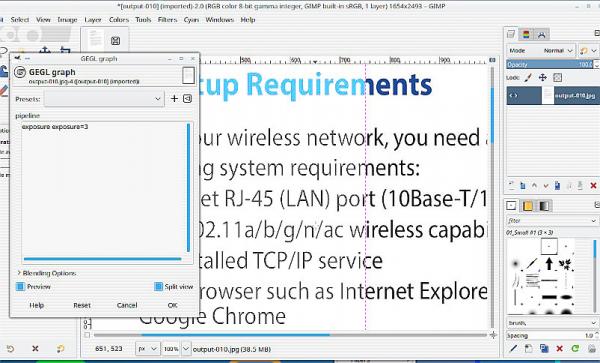Open the Cyan menu
Viewport: 600px width, 363px height.
(191, 20)
